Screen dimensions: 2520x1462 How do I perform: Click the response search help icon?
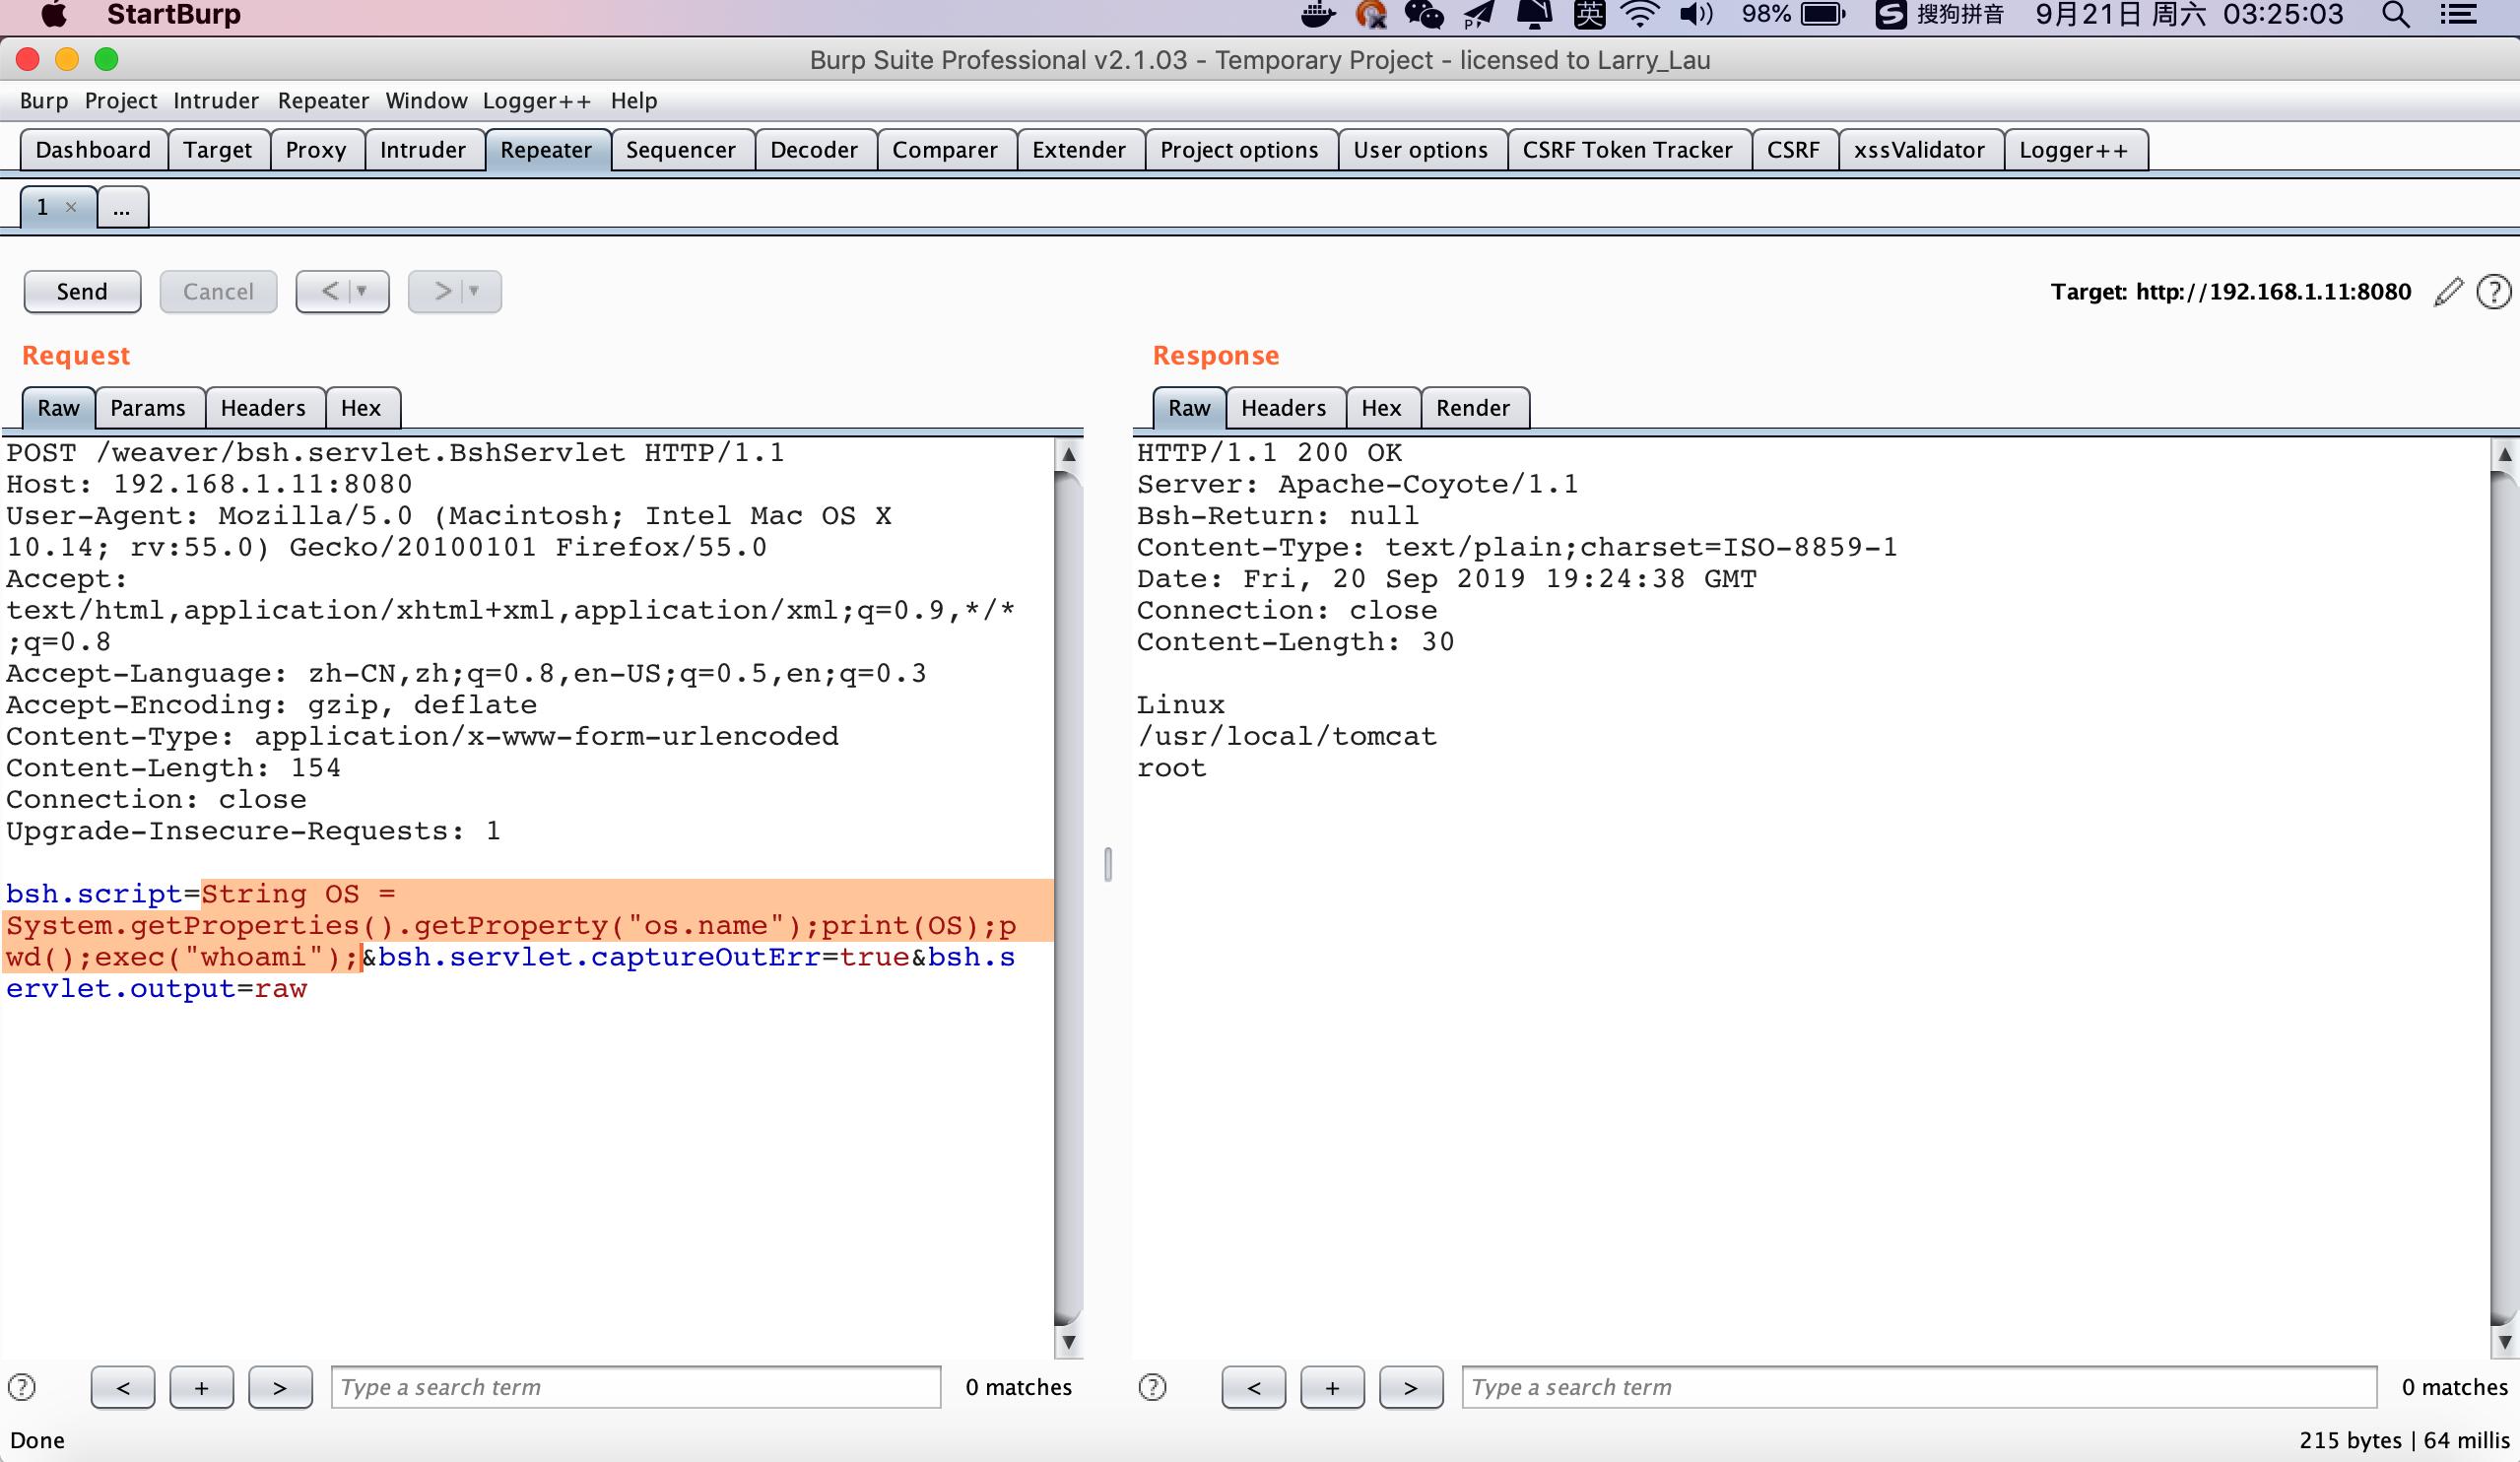click(x=1152, y=1387)
